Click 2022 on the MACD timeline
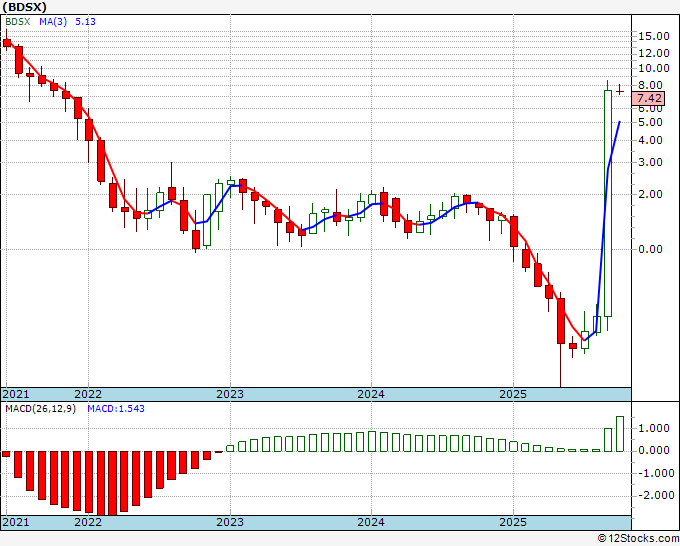 [88, 522]
